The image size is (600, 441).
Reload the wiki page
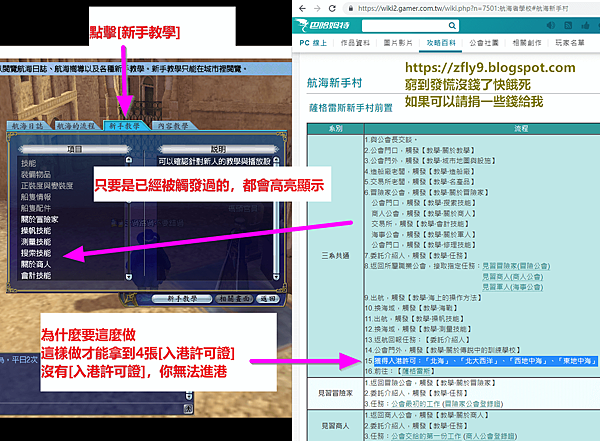[332, 8]
